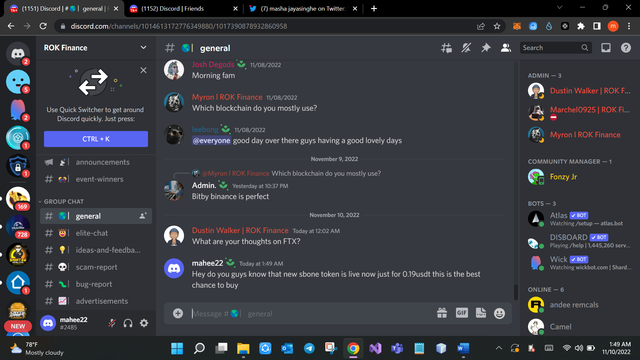Viewport: 640px width, 360px height.
Task: Open elite-chat channel
Action: (96, 233)
